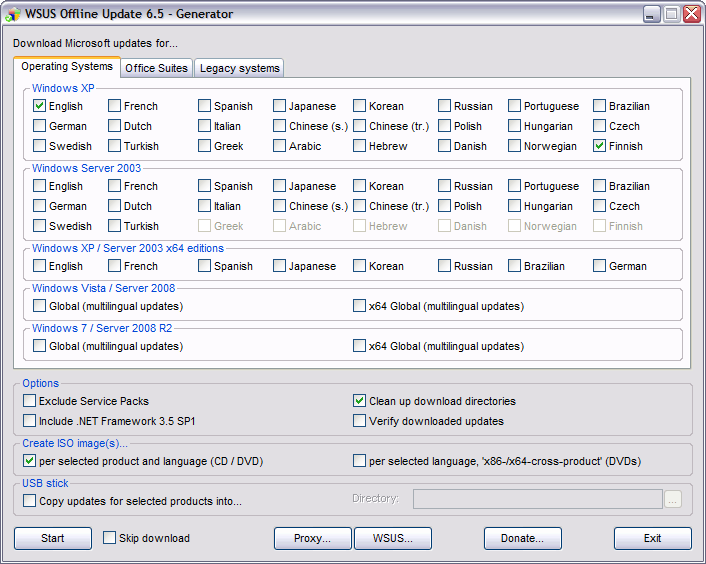Uncheck ISO per selected product and language
The width and height of the screenshot is (706, 564).
coord(29,460)
